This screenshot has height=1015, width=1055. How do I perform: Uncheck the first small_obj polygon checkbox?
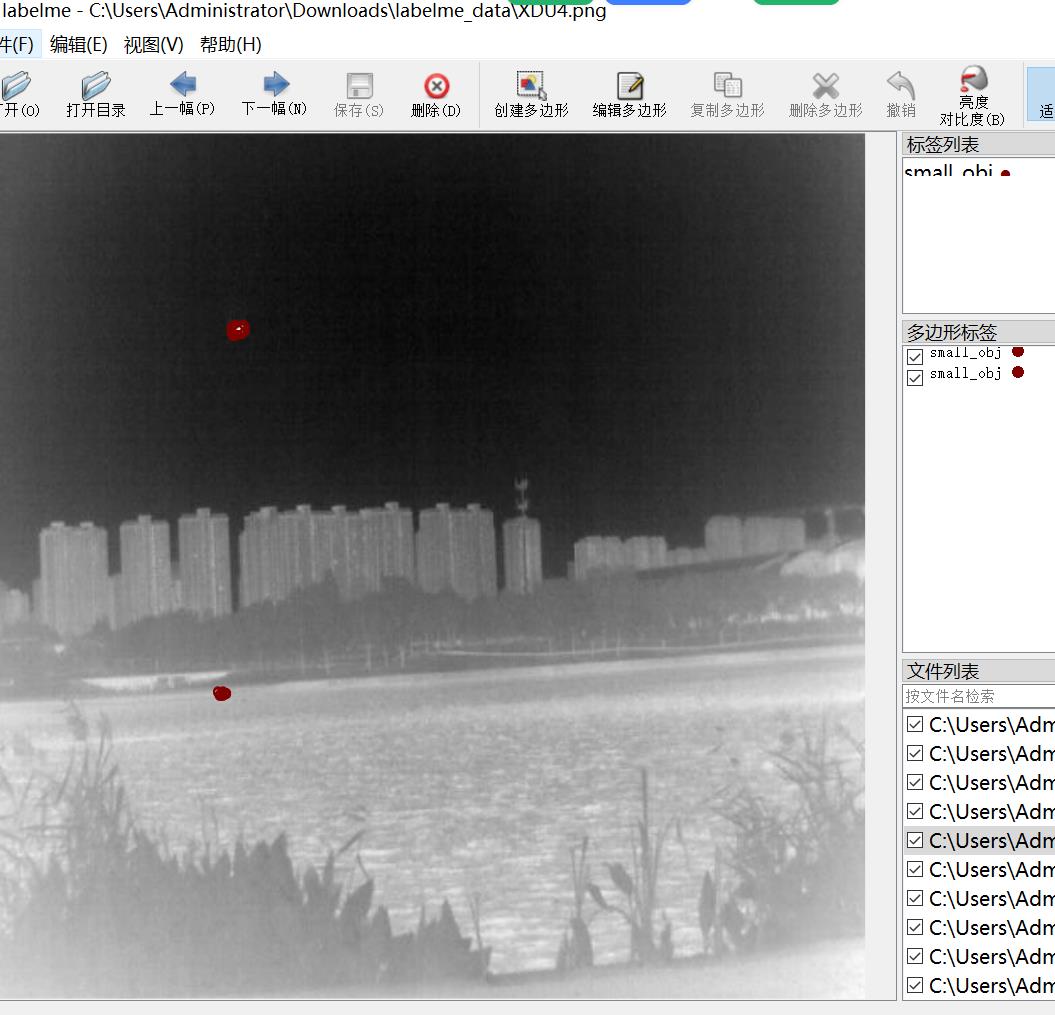914,356
